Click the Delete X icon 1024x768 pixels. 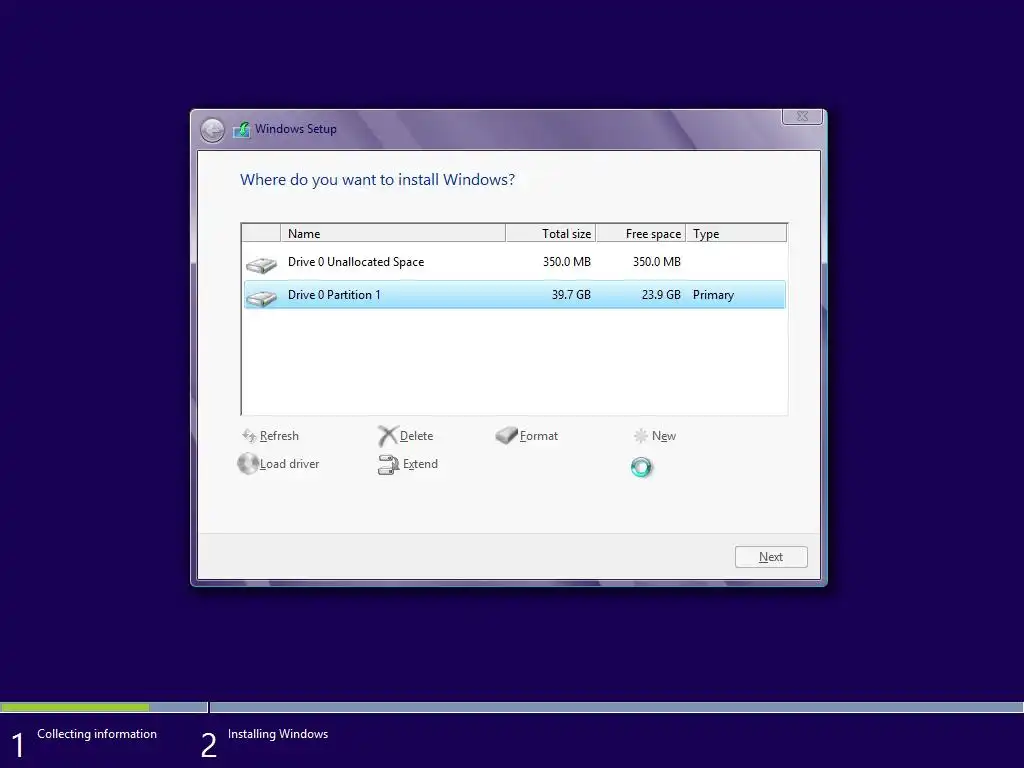[x=388, y=436]
